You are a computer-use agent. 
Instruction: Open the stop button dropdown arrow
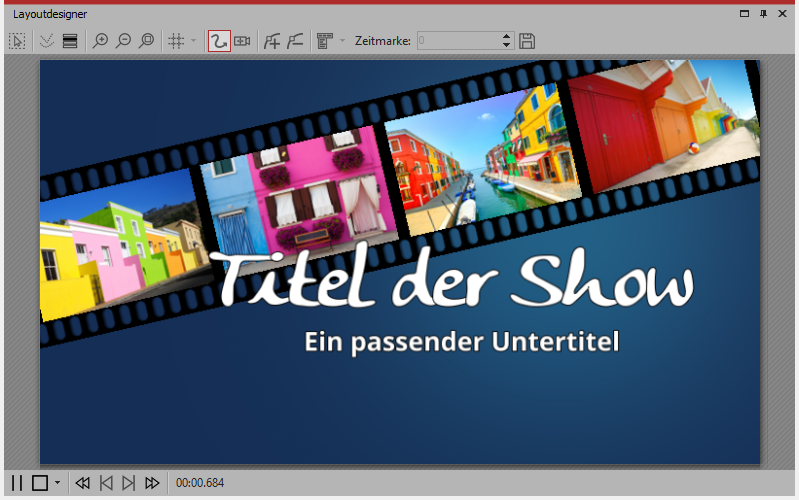coord(57,482)
